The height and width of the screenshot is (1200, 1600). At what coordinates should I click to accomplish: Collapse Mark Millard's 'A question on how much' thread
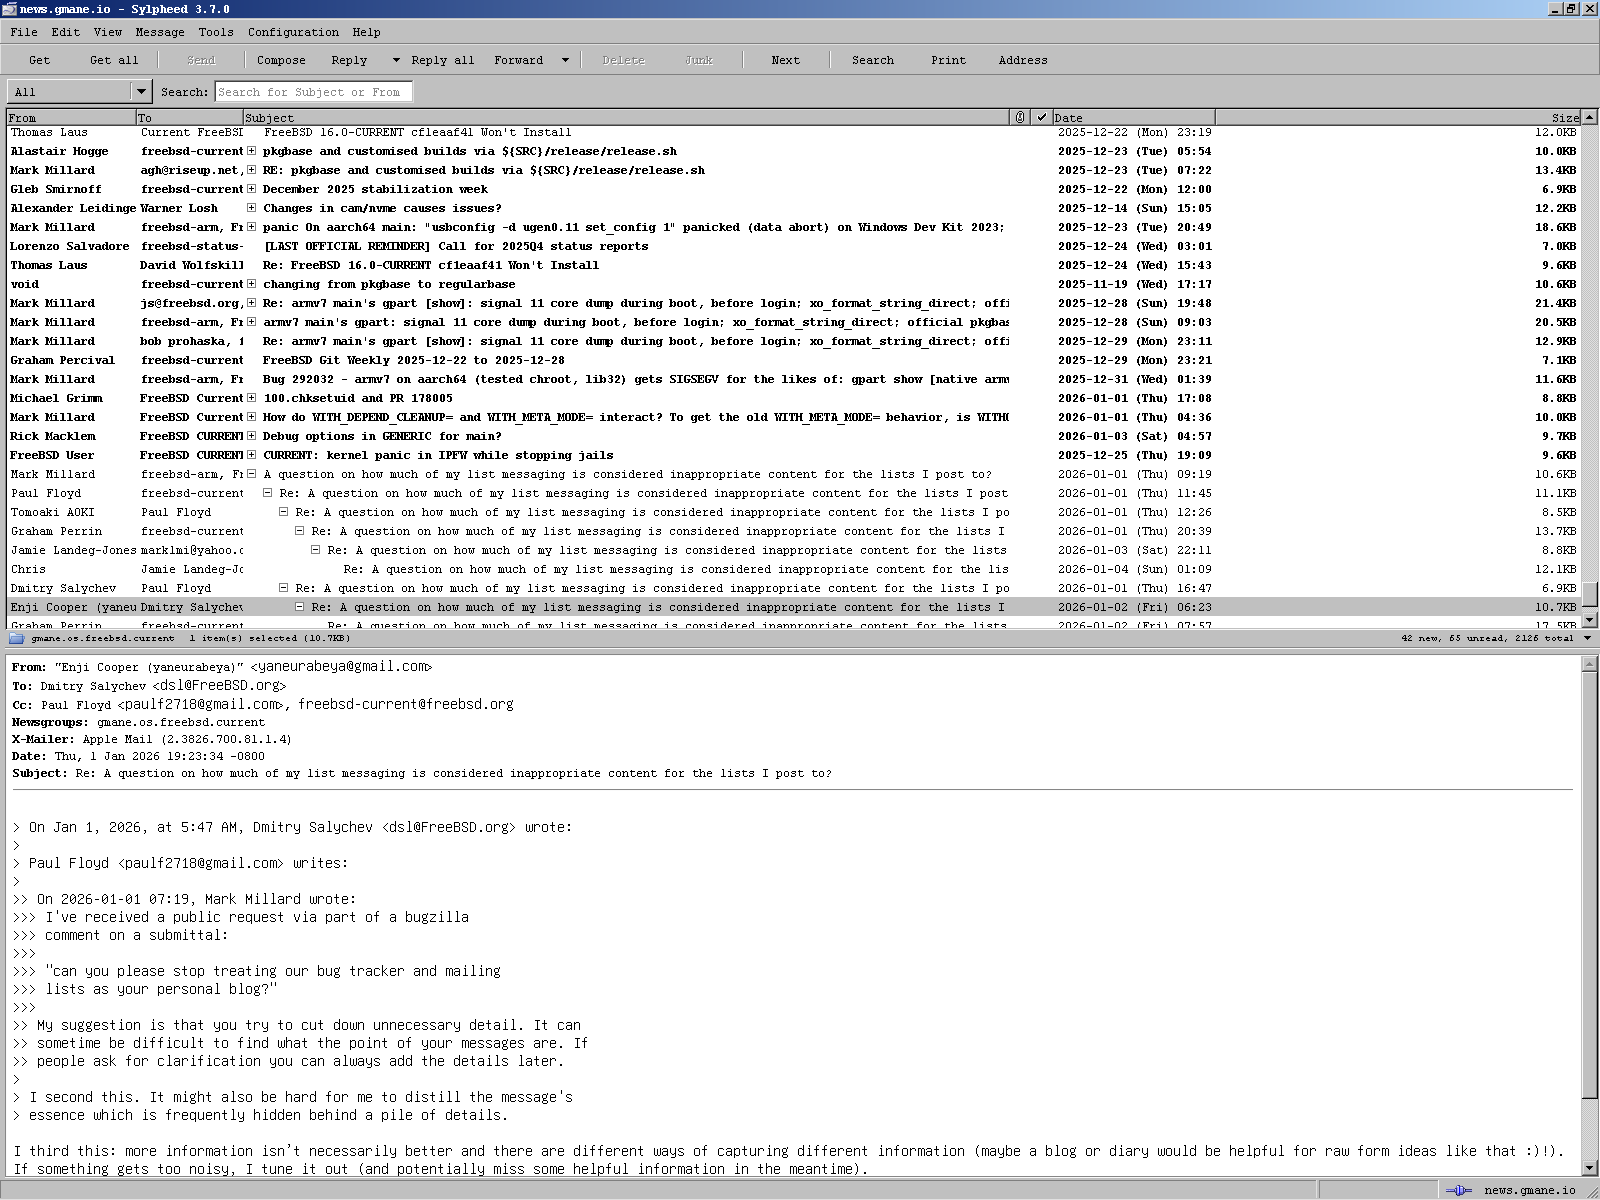(252, 474)
